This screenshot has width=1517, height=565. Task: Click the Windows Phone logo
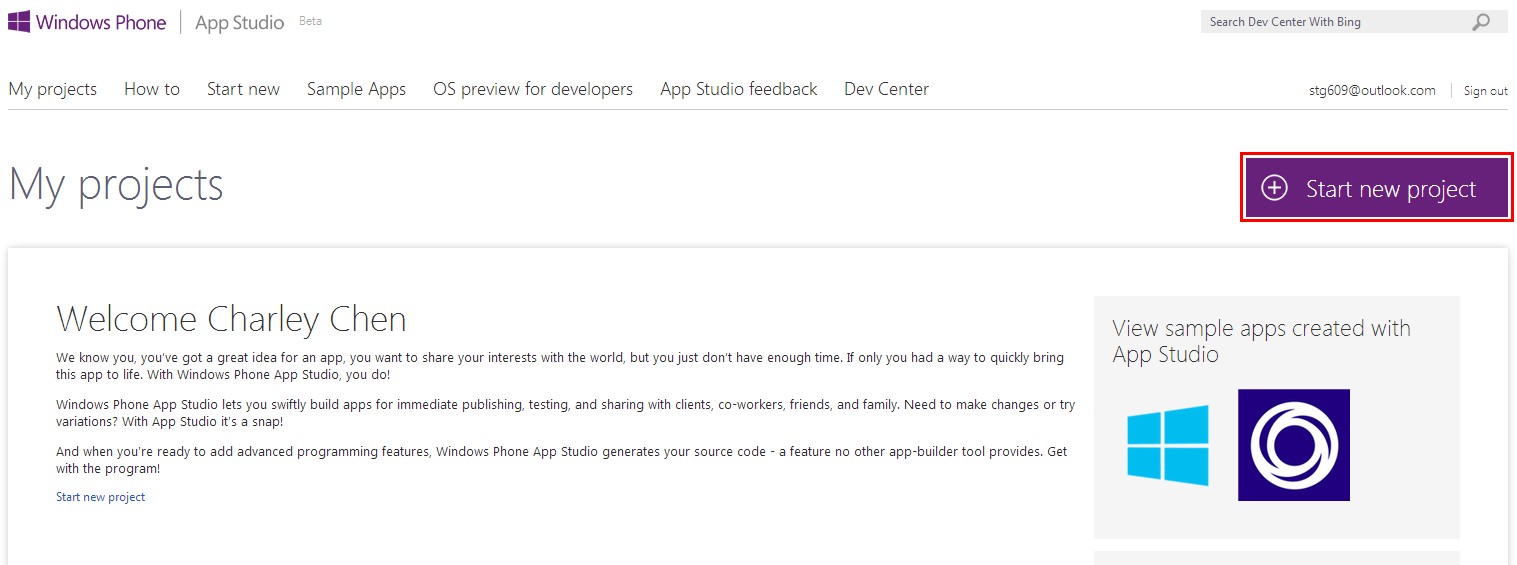87,22
